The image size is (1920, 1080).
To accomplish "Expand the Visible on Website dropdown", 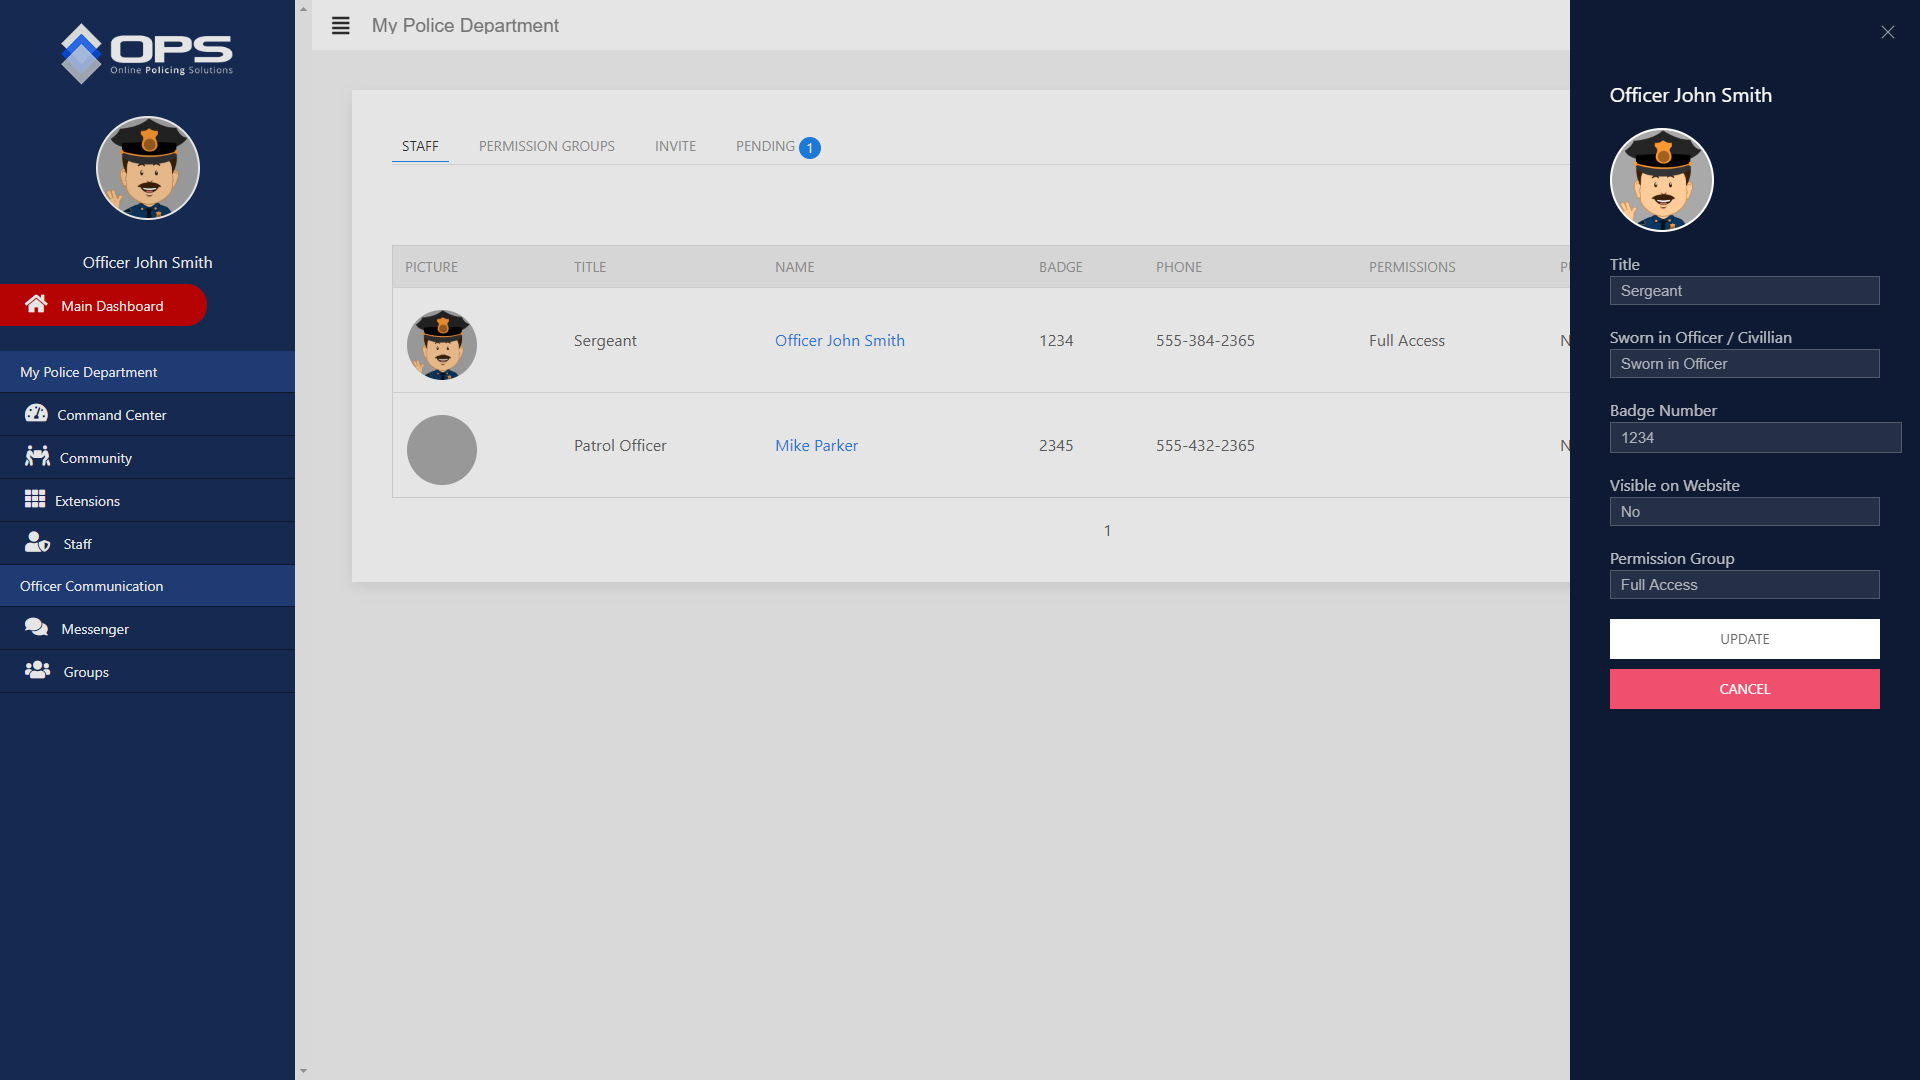I will pyautogui.click(x=1744, y=512).
